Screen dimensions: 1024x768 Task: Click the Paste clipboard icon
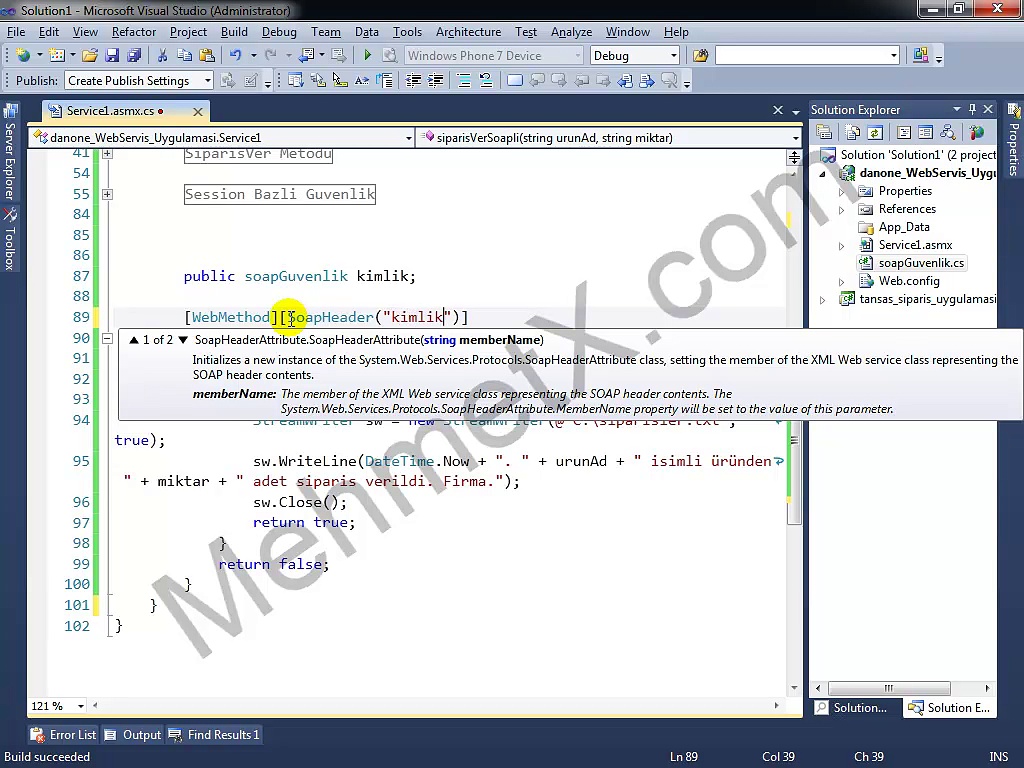click(206, 56)
